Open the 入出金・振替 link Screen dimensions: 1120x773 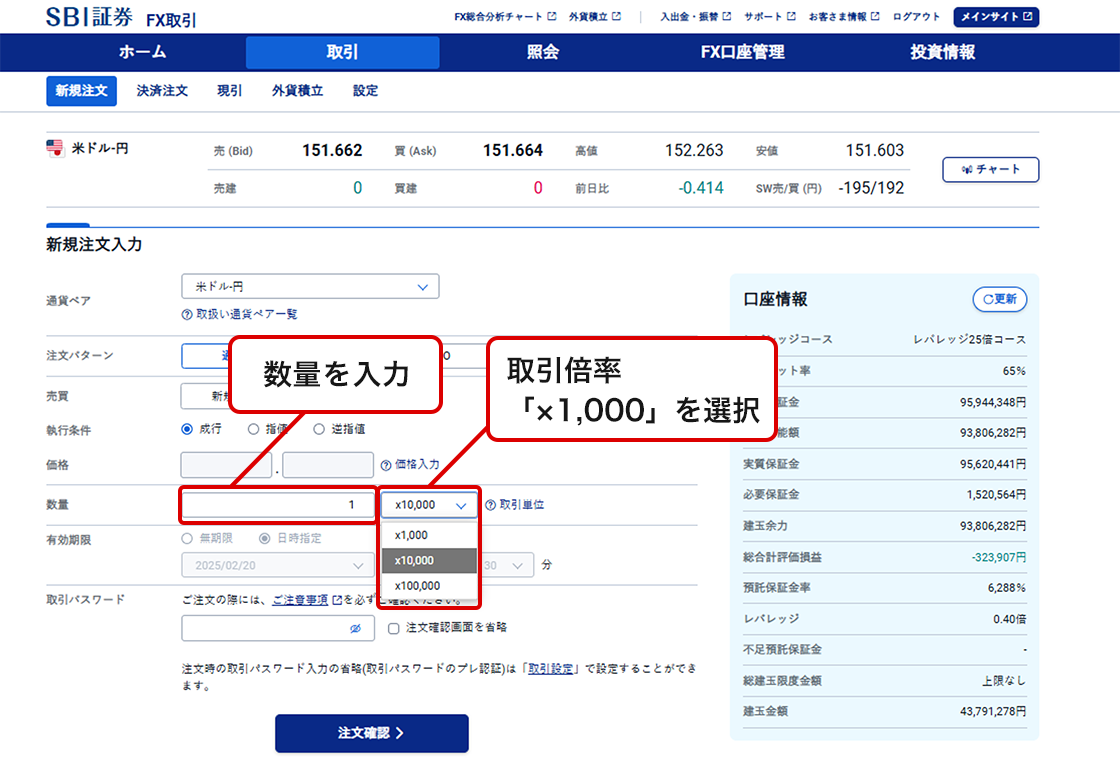point(695,16)
